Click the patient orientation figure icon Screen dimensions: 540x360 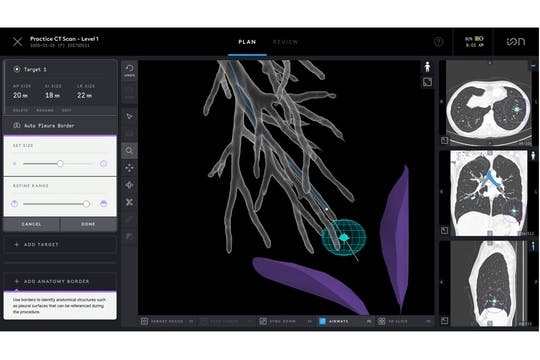[x=427, y=67]
